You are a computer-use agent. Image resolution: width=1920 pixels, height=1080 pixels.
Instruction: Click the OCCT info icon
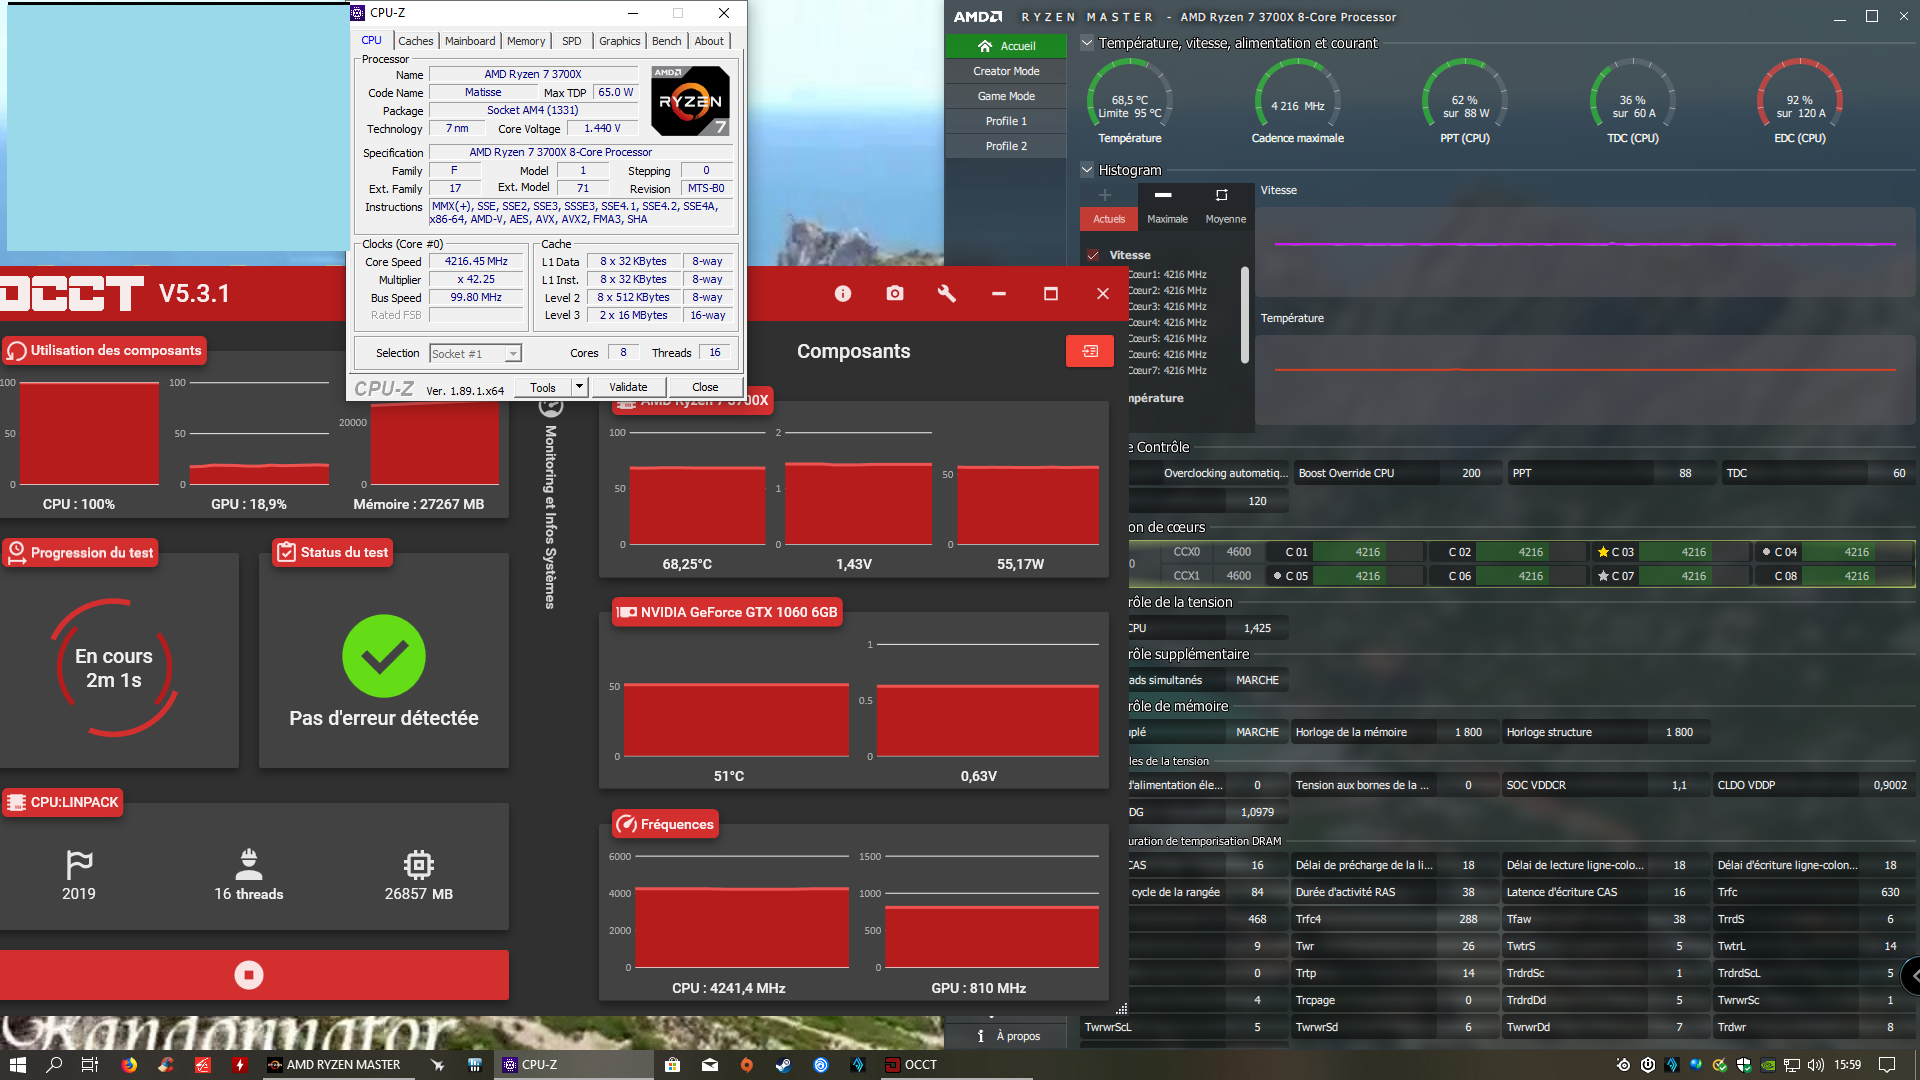point(843,293)
